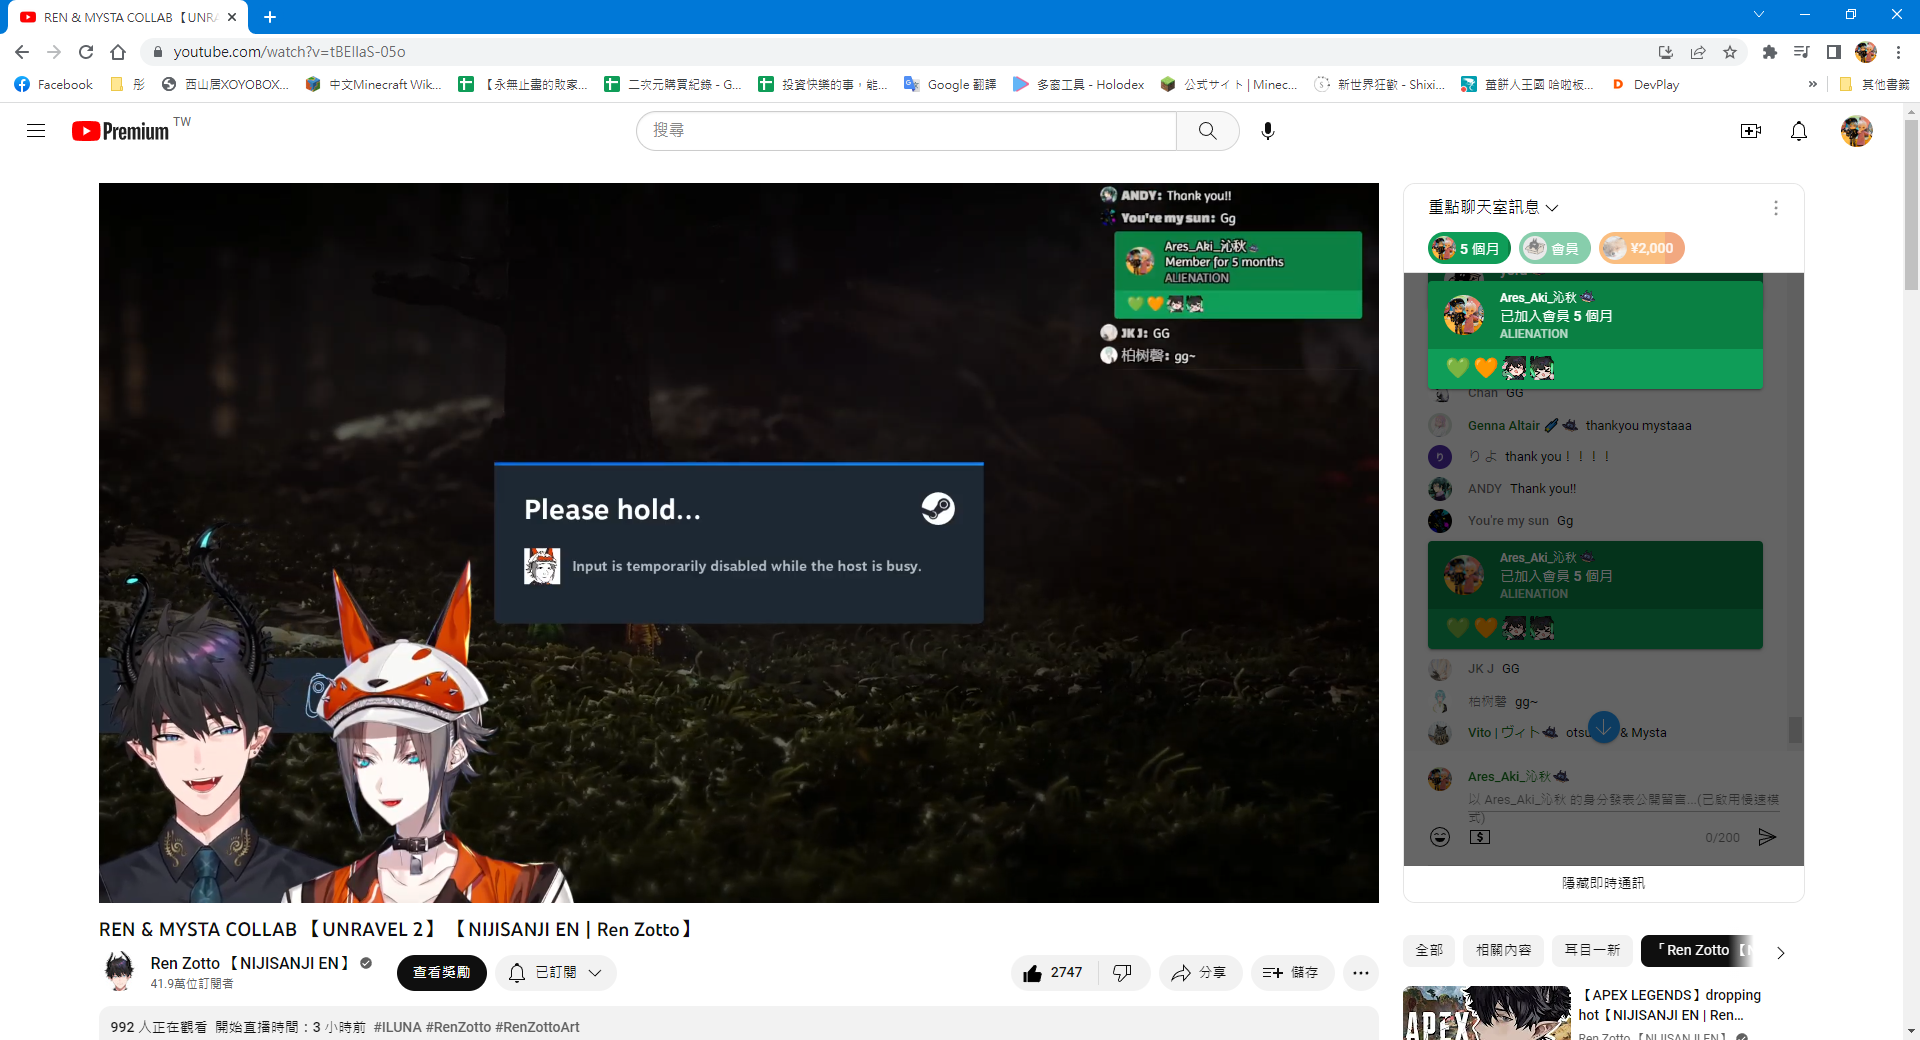1920x1040 pixels.
Task: Send chat message arrow icon
Action: click(1767, 837)
